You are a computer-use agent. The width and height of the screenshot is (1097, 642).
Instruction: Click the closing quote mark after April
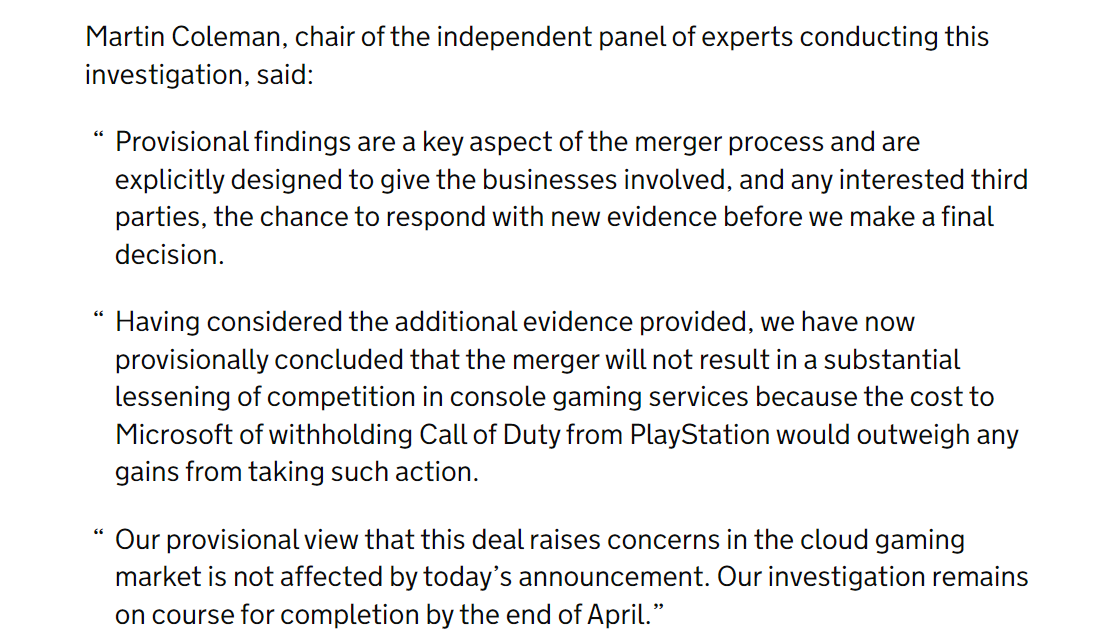[658, 608]
